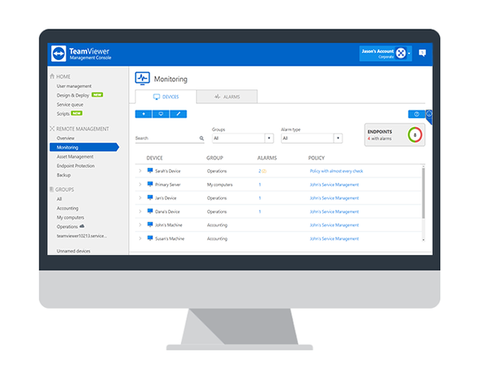
Task: Open the chat icon in the header
Action: click(x=422, y=53)
